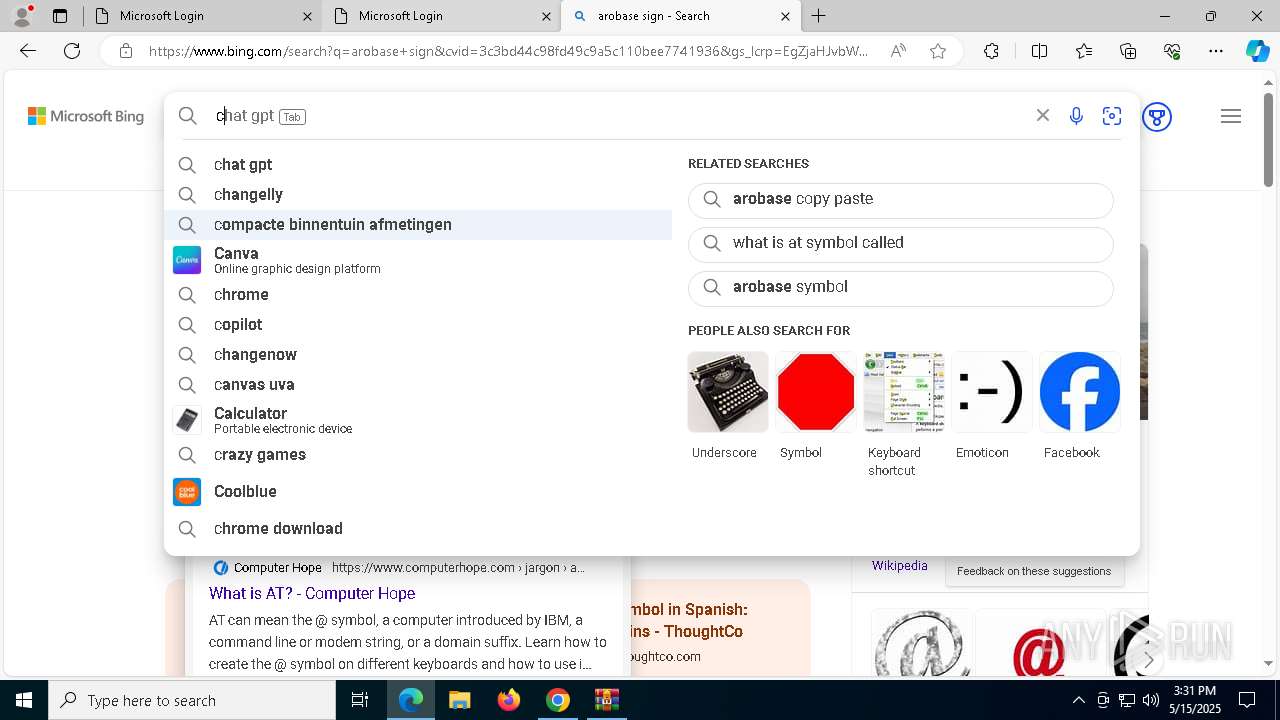Viewport: 1280px width, 720px height.
Task: Open WinRAR from taskbar
Action: click(x=607, y=700)
